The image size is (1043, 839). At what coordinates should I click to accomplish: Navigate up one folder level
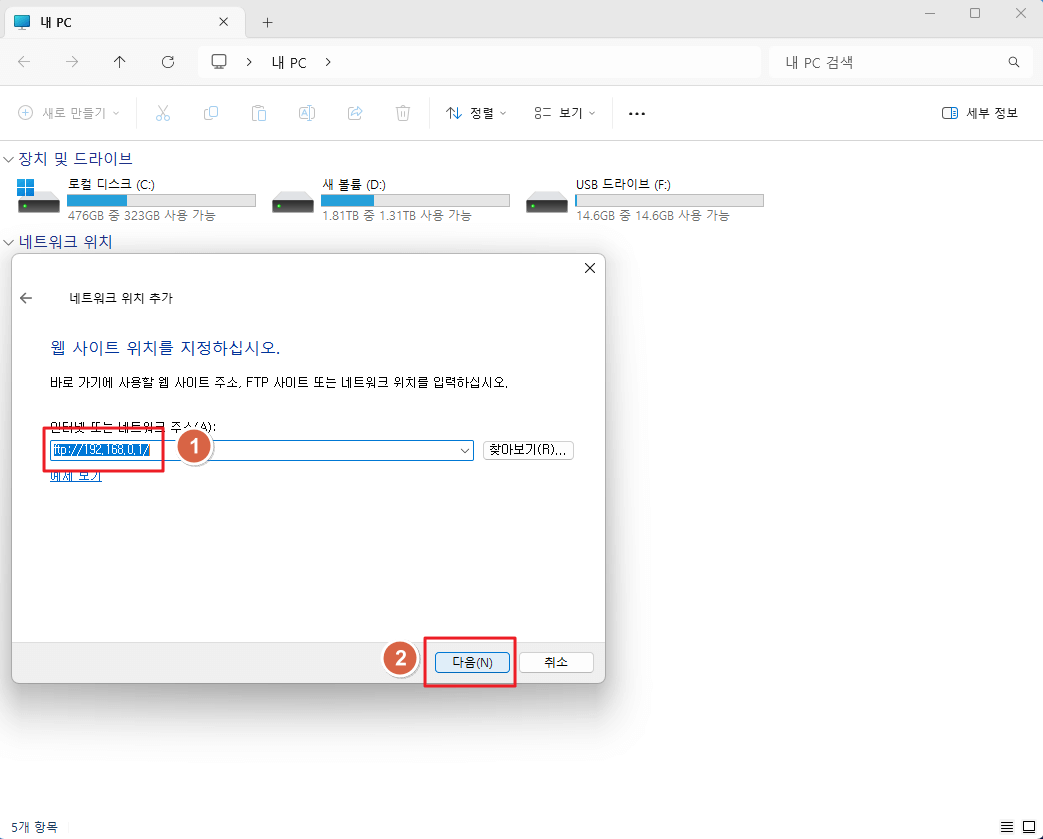(120, 62)
